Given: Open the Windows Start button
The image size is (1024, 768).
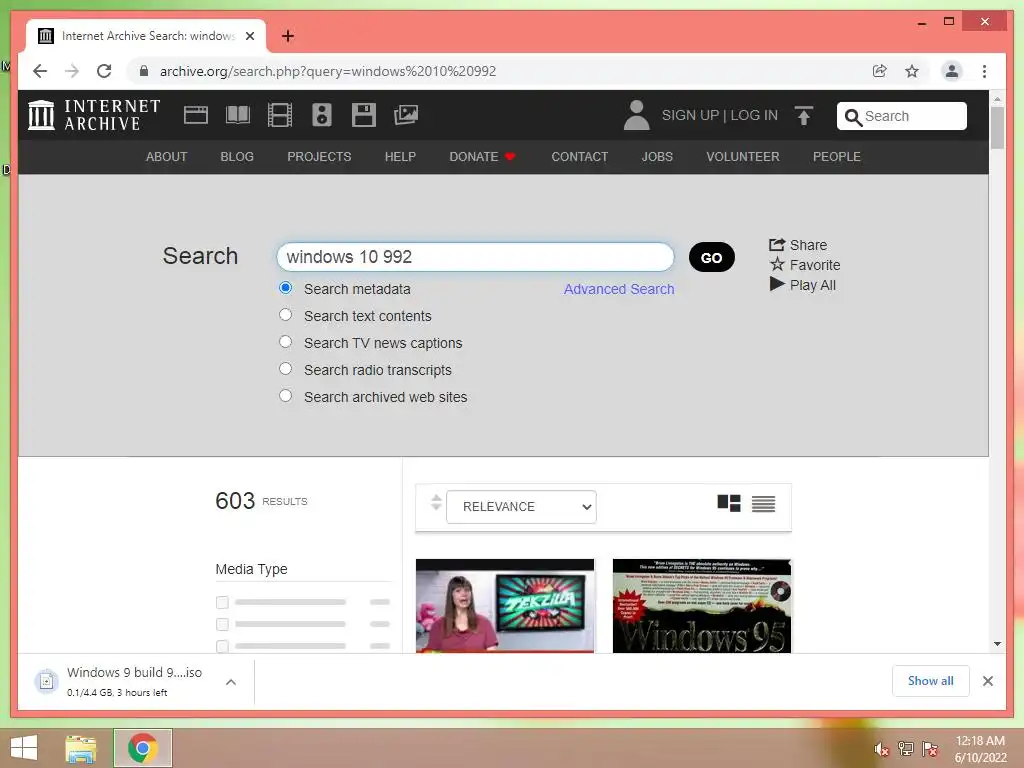Looking at the screenshot, I should pos(24,748).
